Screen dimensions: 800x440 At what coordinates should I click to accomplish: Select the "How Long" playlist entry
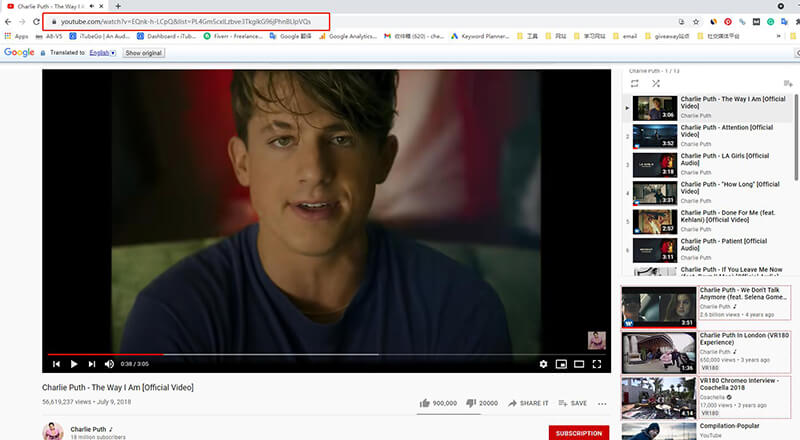pyautogui.click(x=709, y=193)
